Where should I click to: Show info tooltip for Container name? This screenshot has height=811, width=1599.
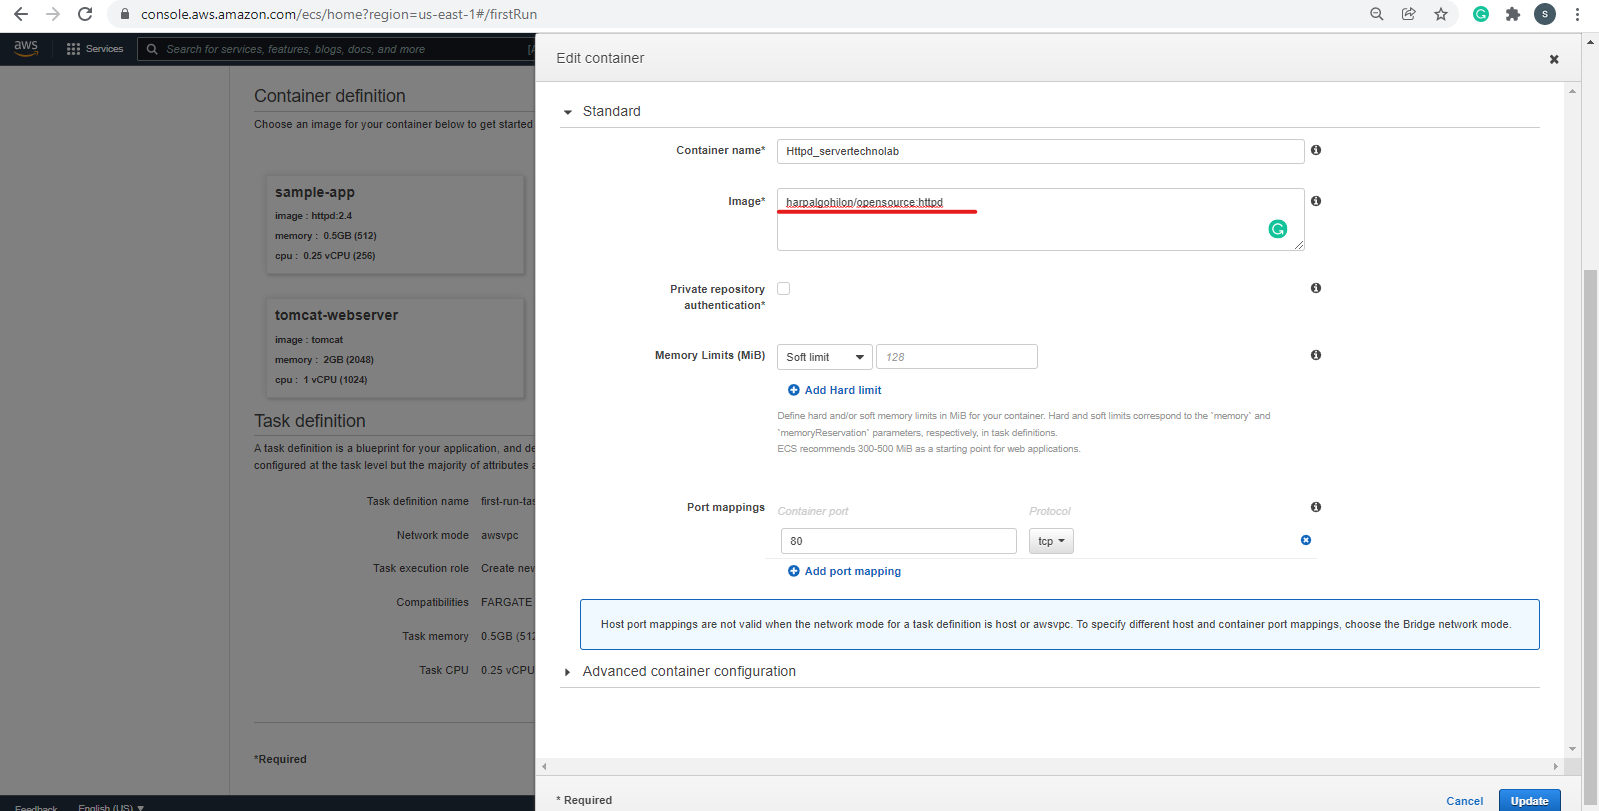(x=1316, y=150)
